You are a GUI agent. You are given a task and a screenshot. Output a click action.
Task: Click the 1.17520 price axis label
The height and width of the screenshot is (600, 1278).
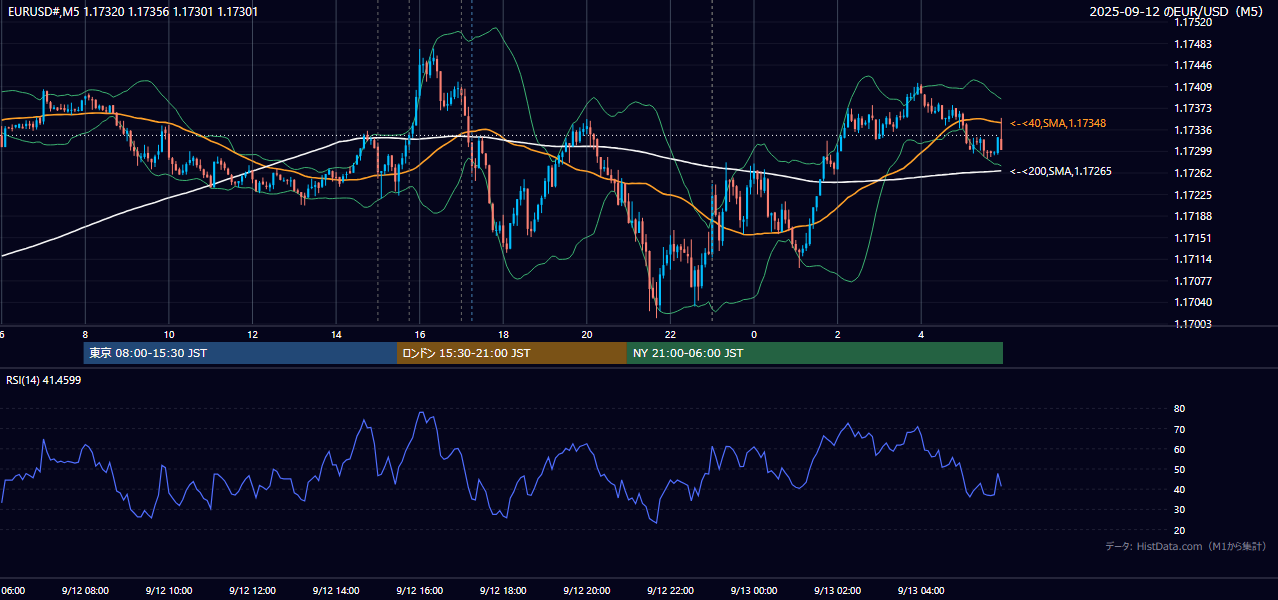pos(1193,22)
